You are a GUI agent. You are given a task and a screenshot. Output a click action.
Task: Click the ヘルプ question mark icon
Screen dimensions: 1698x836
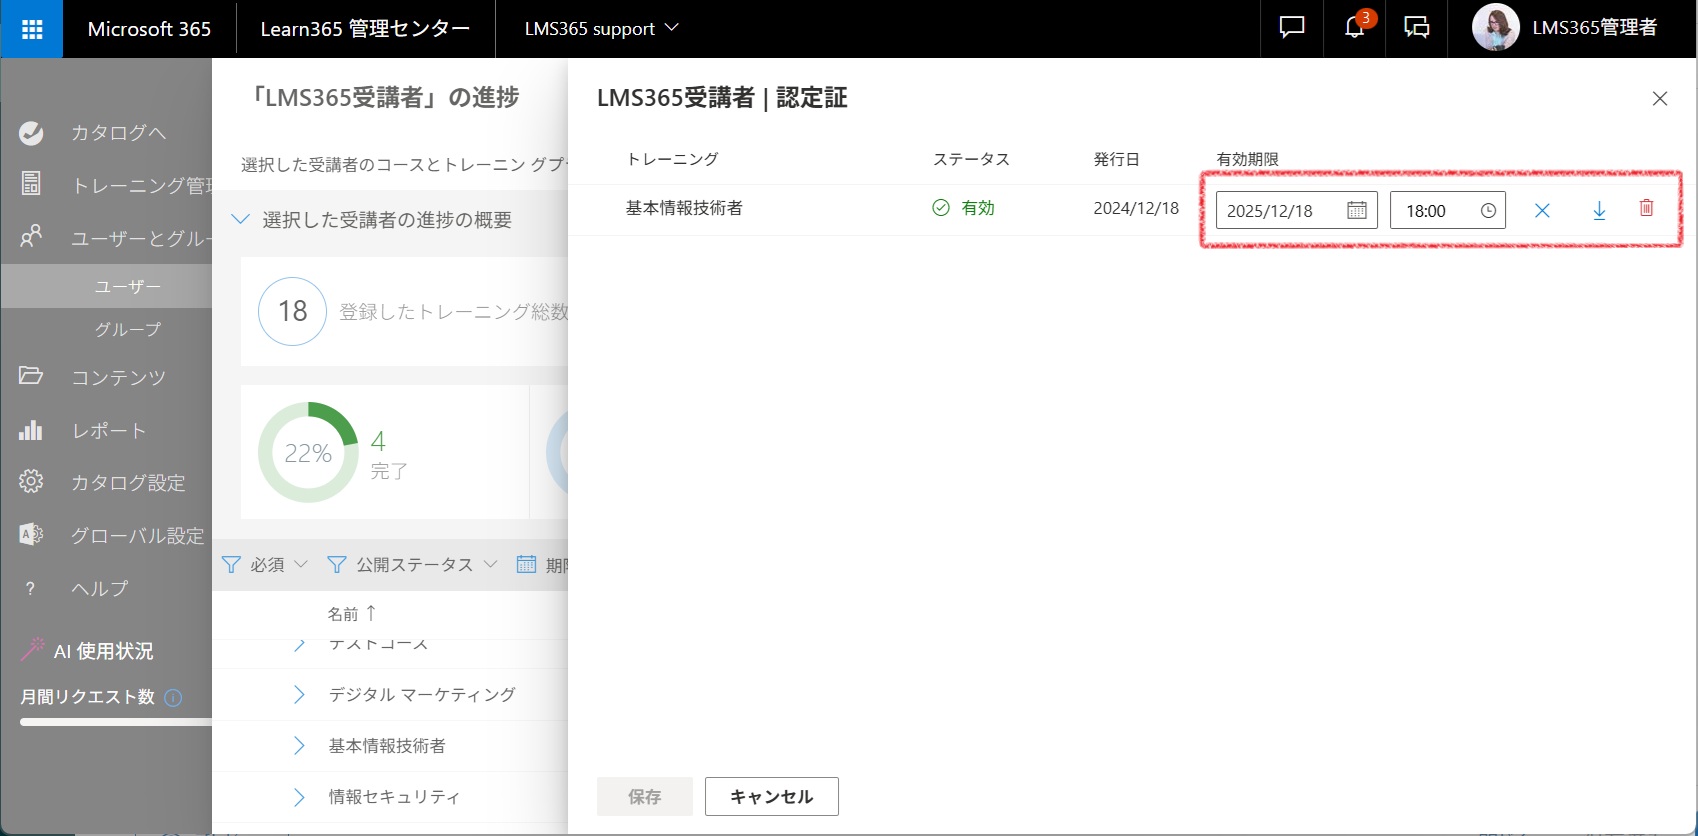pyautogui.click(x=31, y=588)
